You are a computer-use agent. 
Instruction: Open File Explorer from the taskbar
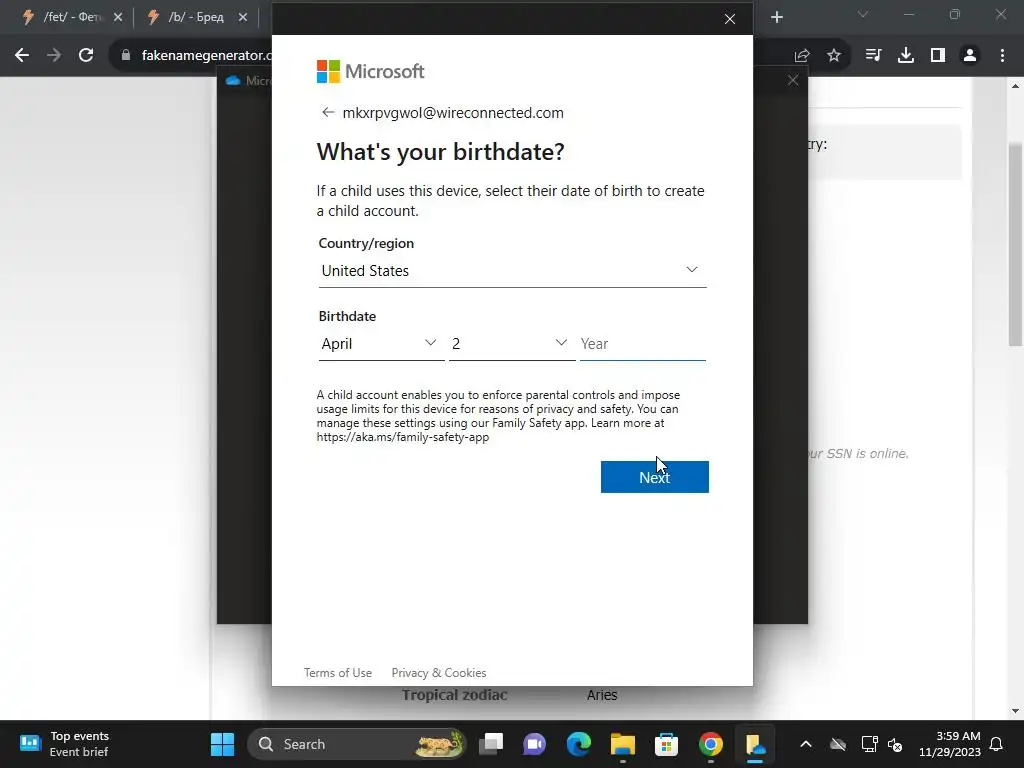tap(622, 744)
